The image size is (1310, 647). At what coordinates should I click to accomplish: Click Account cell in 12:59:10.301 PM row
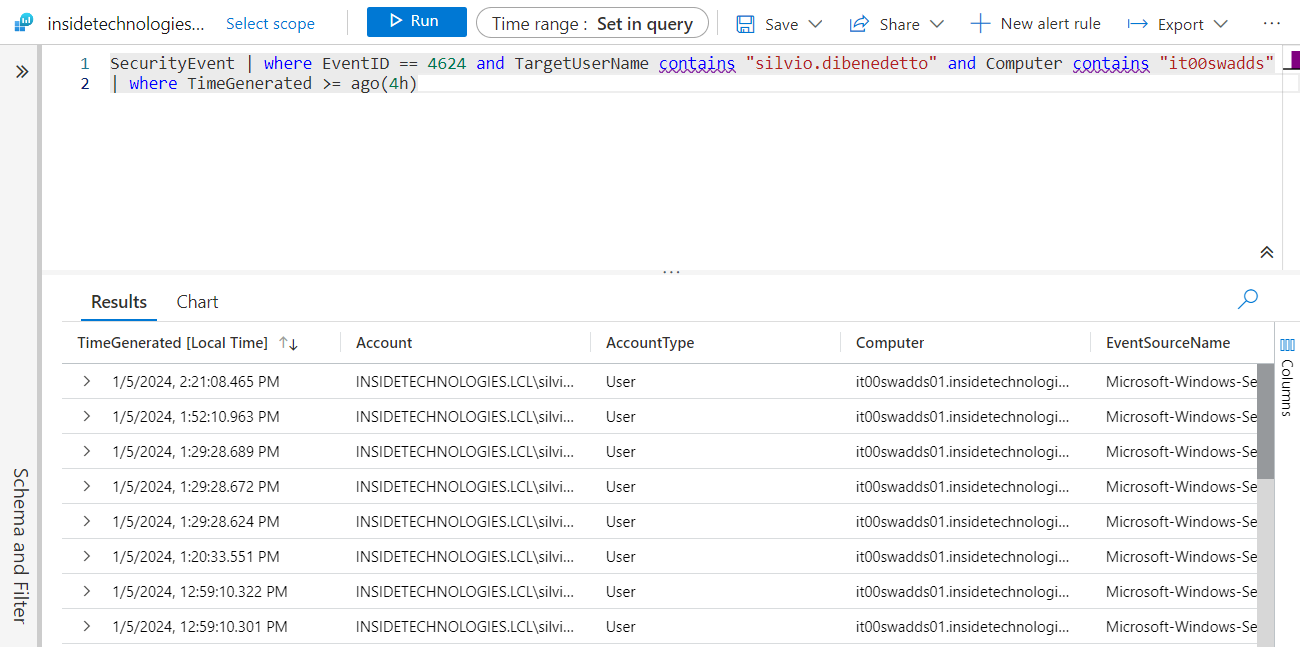tap(465, 627)
